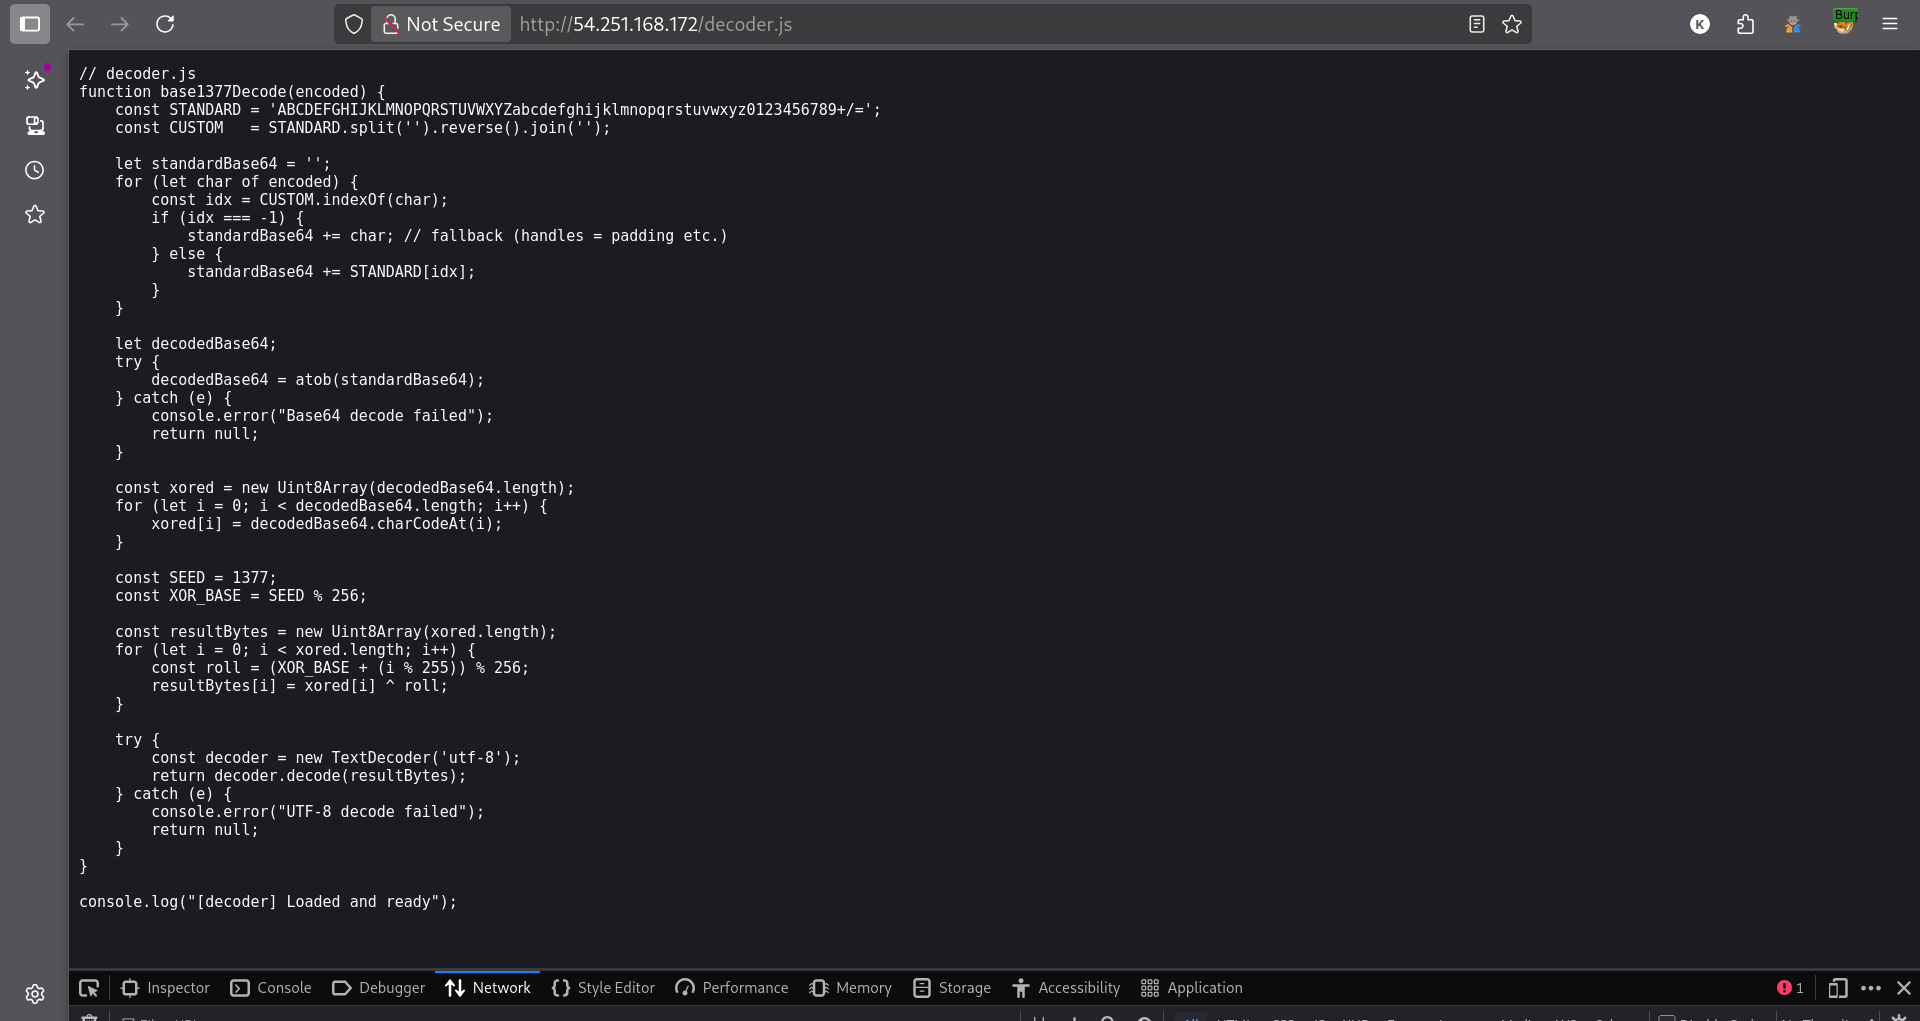Open the Accessibility tab

(x=1066, y=988)
